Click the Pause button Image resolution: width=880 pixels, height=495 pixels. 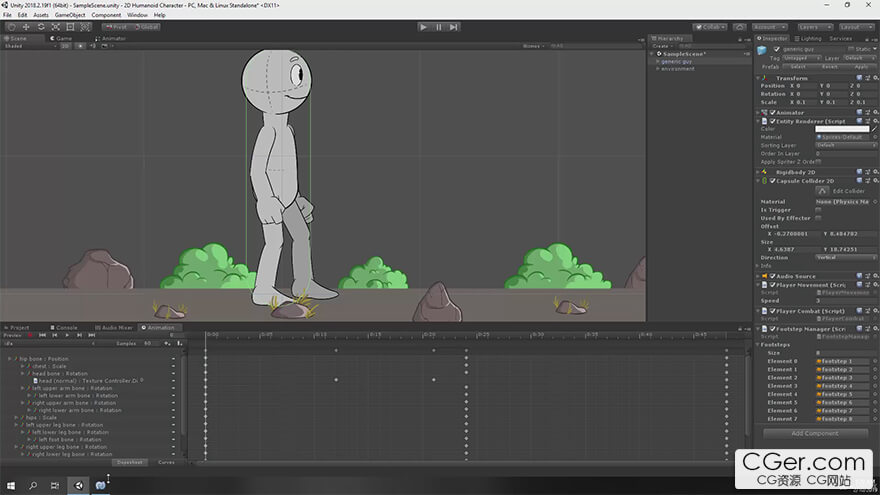439,27
